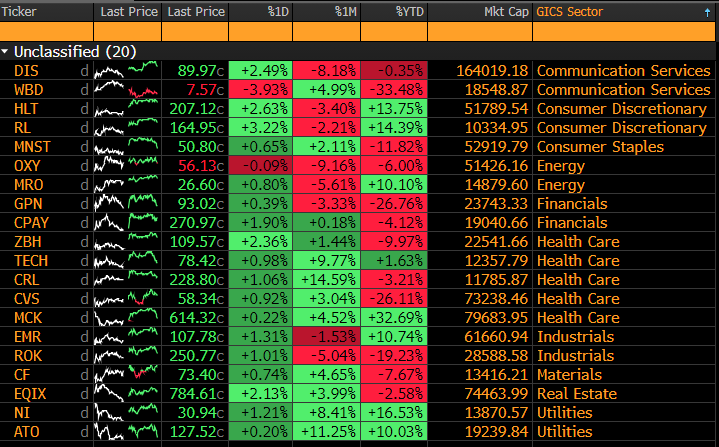This screenshot has width=719, height=447.
Task: Select the TECH ticker
Action: [31, 260]
